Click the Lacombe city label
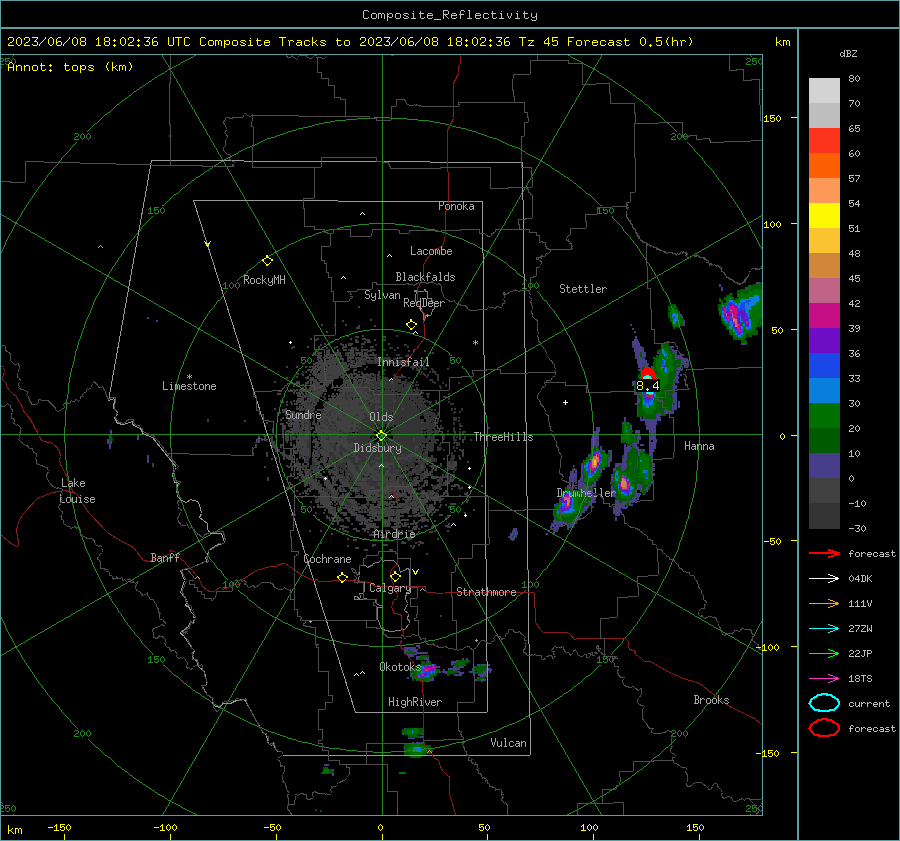This screenshot has width=900, height=841. pos(431,251)
